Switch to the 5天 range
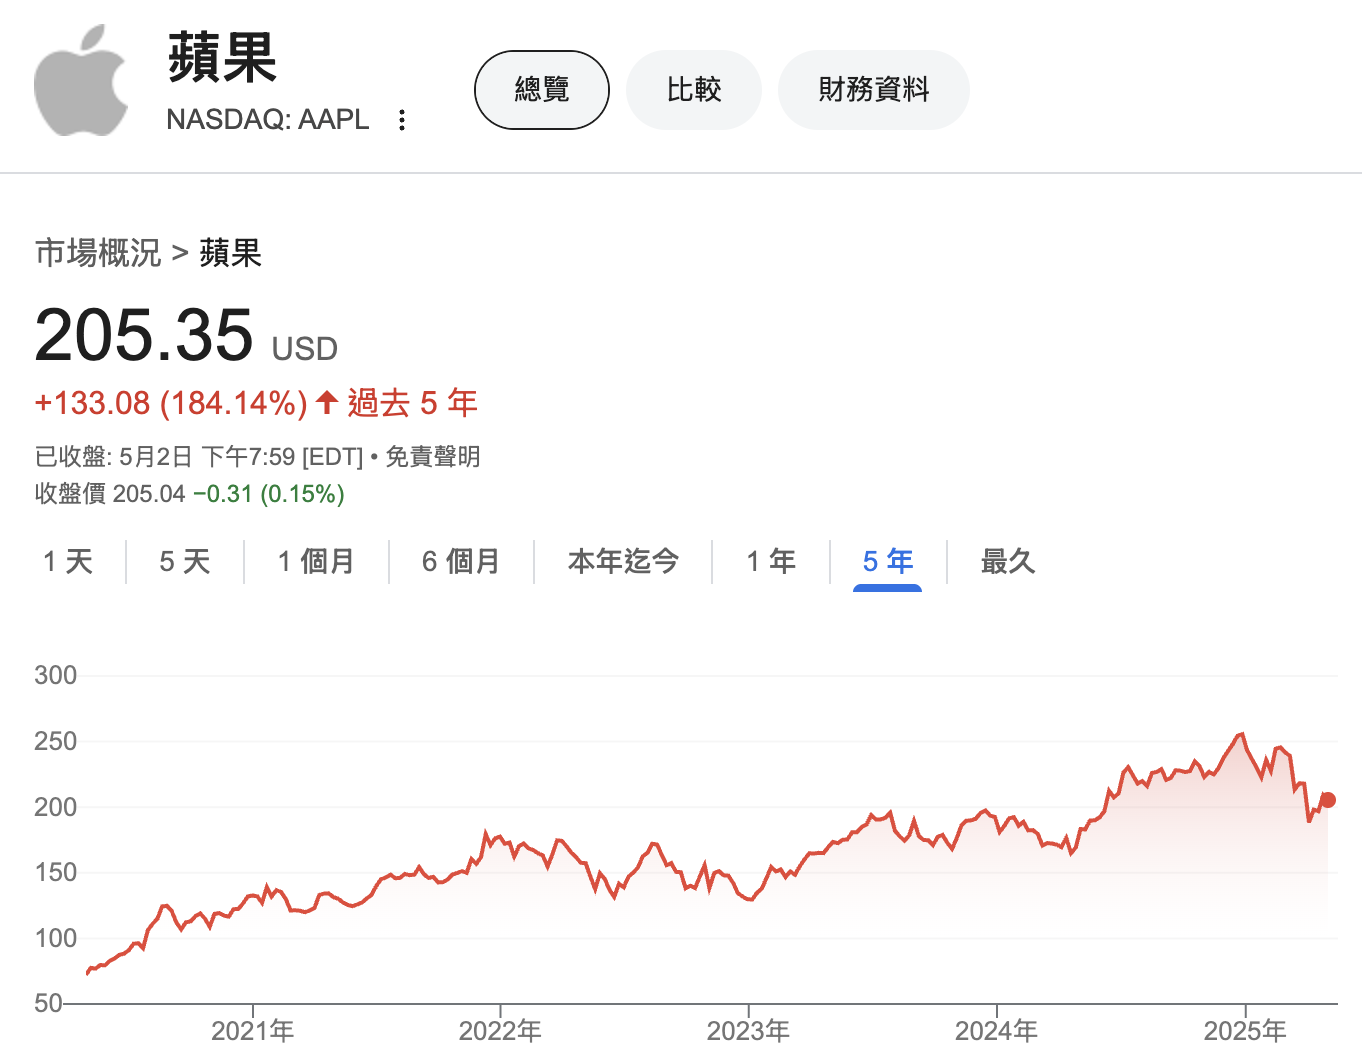Screen dimensions: 1362x1056 point(184,562)
